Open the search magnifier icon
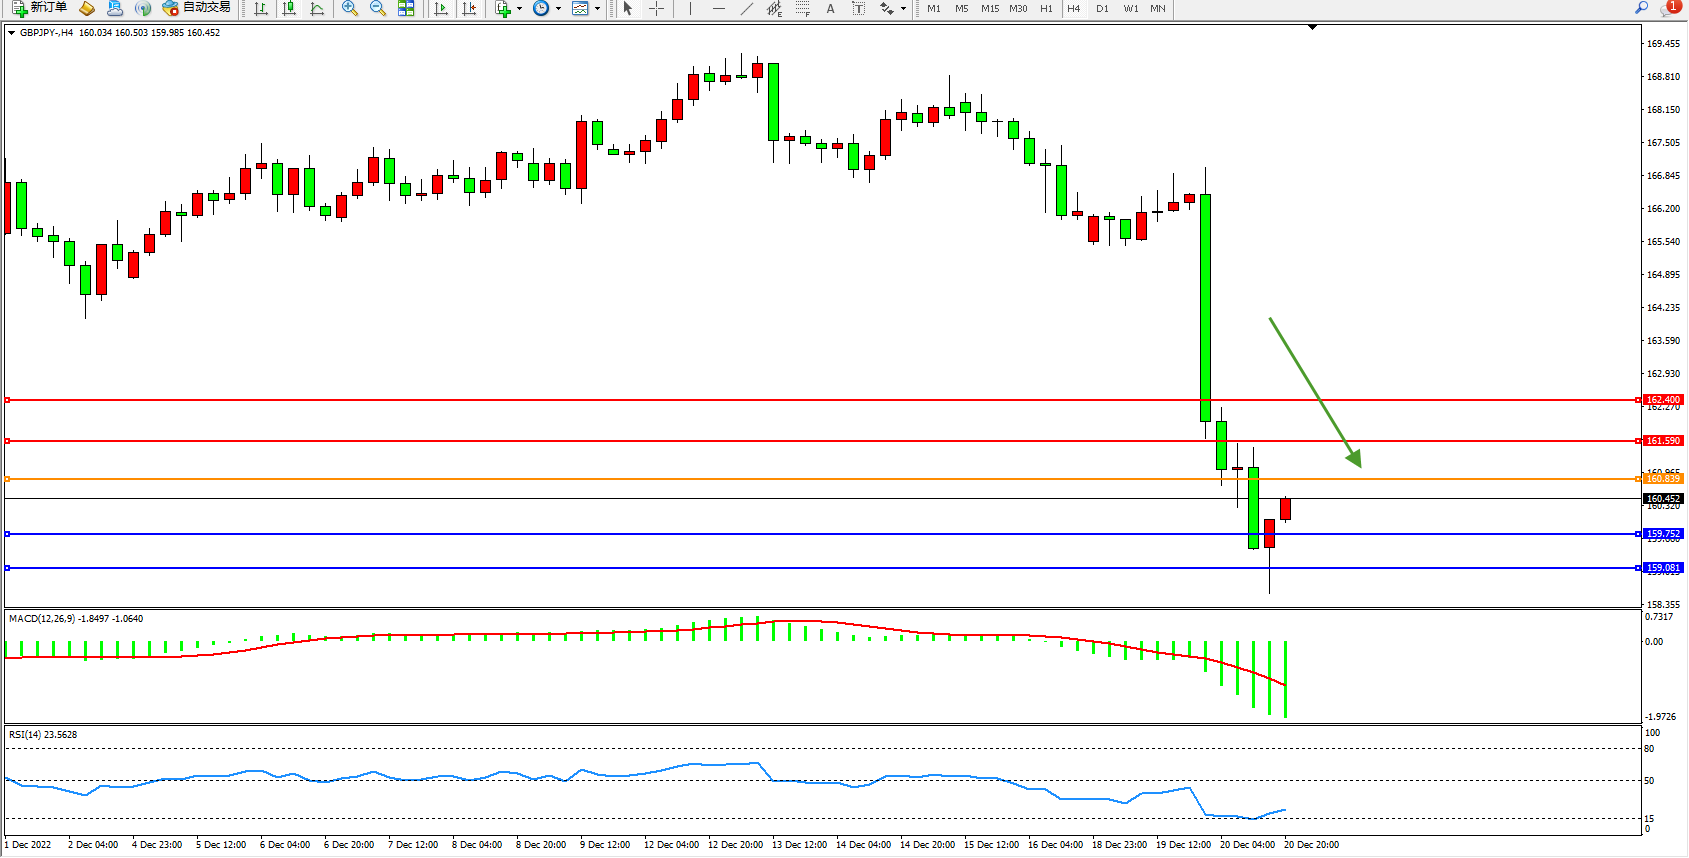Image resolution: width=1689 pixels, height=858 pixels. click(1641, 8)
